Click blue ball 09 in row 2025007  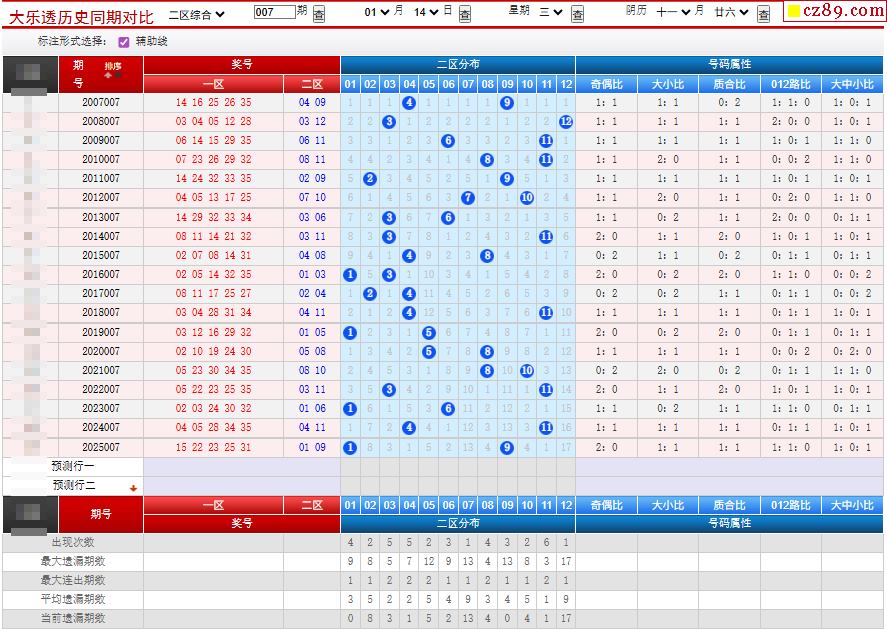(507, 447)
